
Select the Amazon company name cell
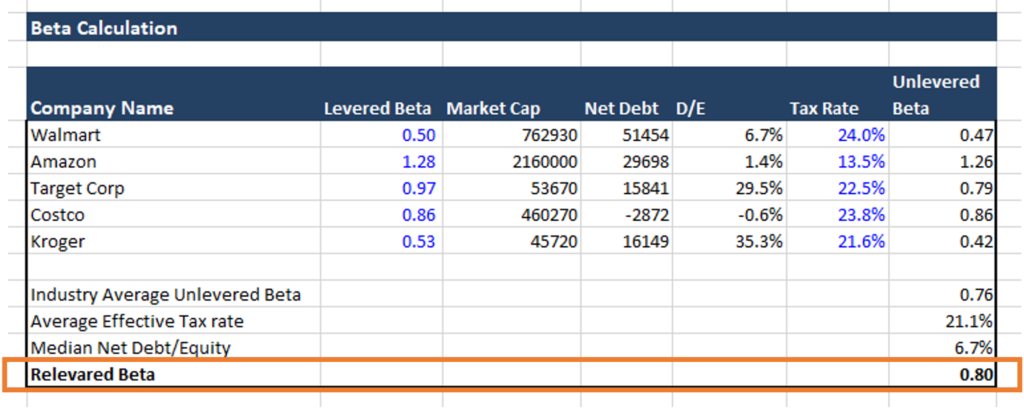pyautogui.click(x=174, y=162)
